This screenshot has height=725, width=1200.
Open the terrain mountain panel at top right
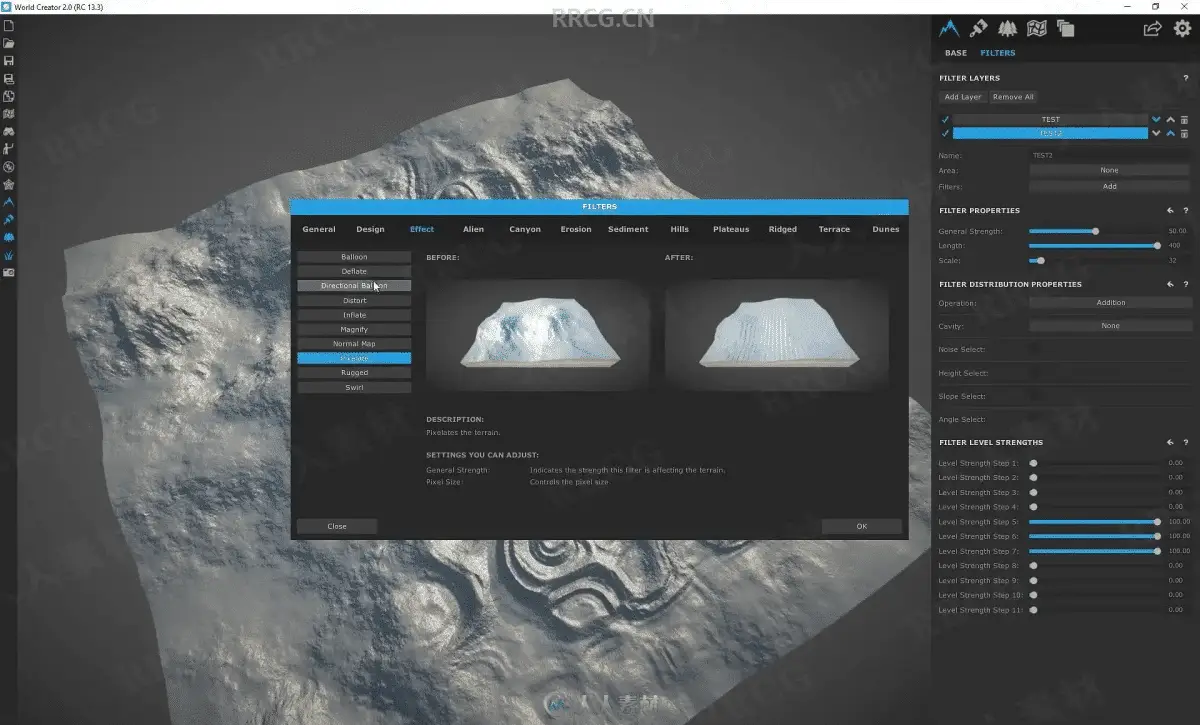point(949,28)
